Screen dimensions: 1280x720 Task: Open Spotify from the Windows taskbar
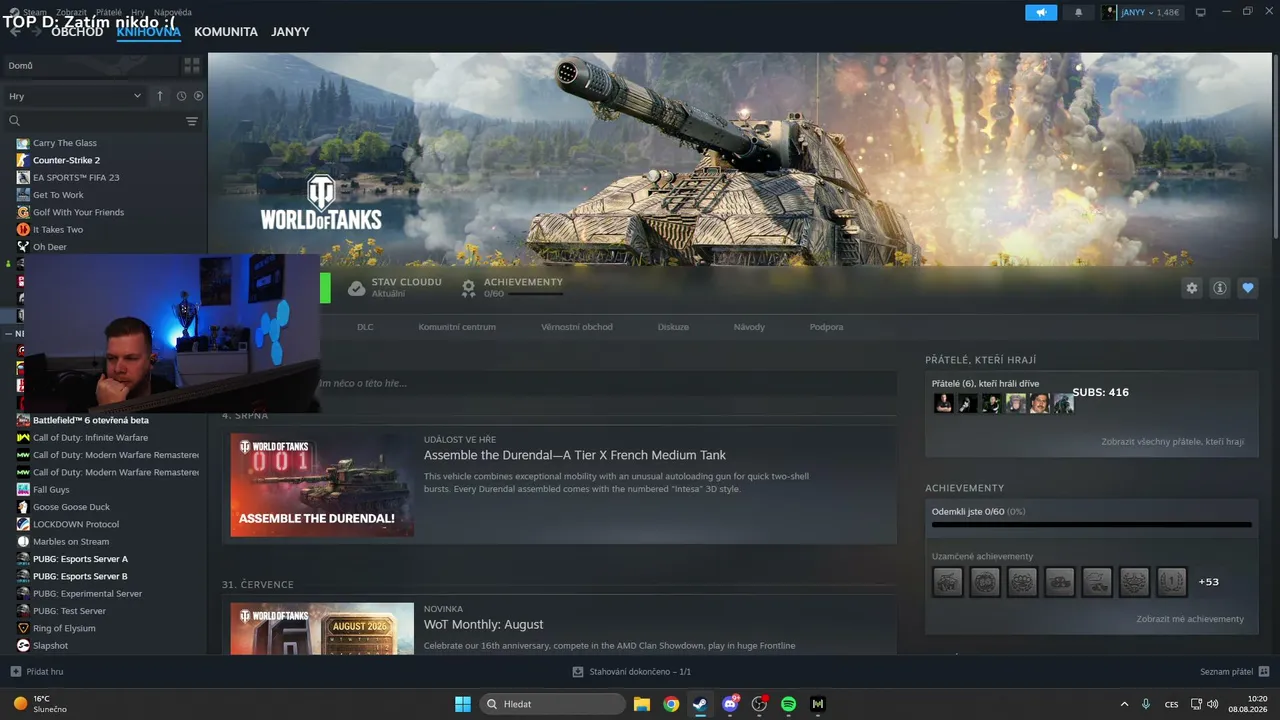788,704
